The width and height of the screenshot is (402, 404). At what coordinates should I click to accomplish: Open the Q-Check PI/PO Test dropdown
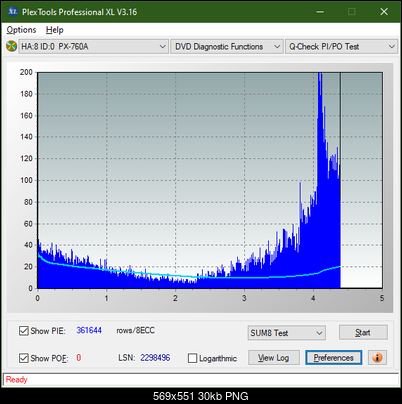[341, 47]
